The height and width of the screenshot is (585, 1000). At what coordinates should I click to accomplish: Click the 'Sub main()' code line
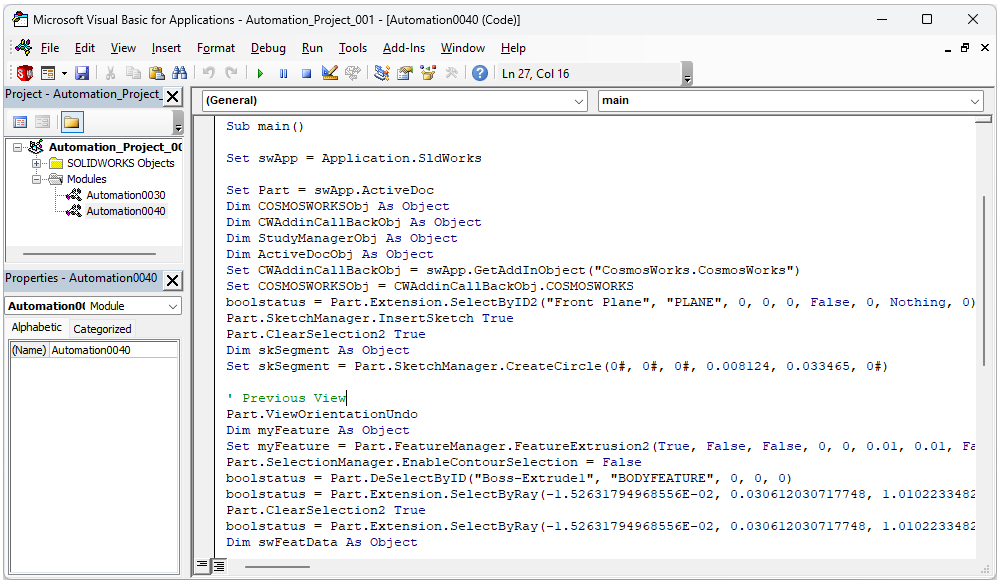[x=265, y=126]
